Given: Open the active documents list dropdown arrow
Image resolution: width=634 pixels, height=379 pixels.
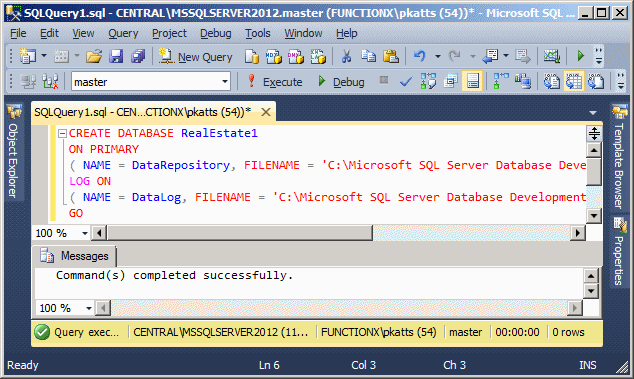Looking at the screenshot, I should pyautogui.click(x=593, y=113).
